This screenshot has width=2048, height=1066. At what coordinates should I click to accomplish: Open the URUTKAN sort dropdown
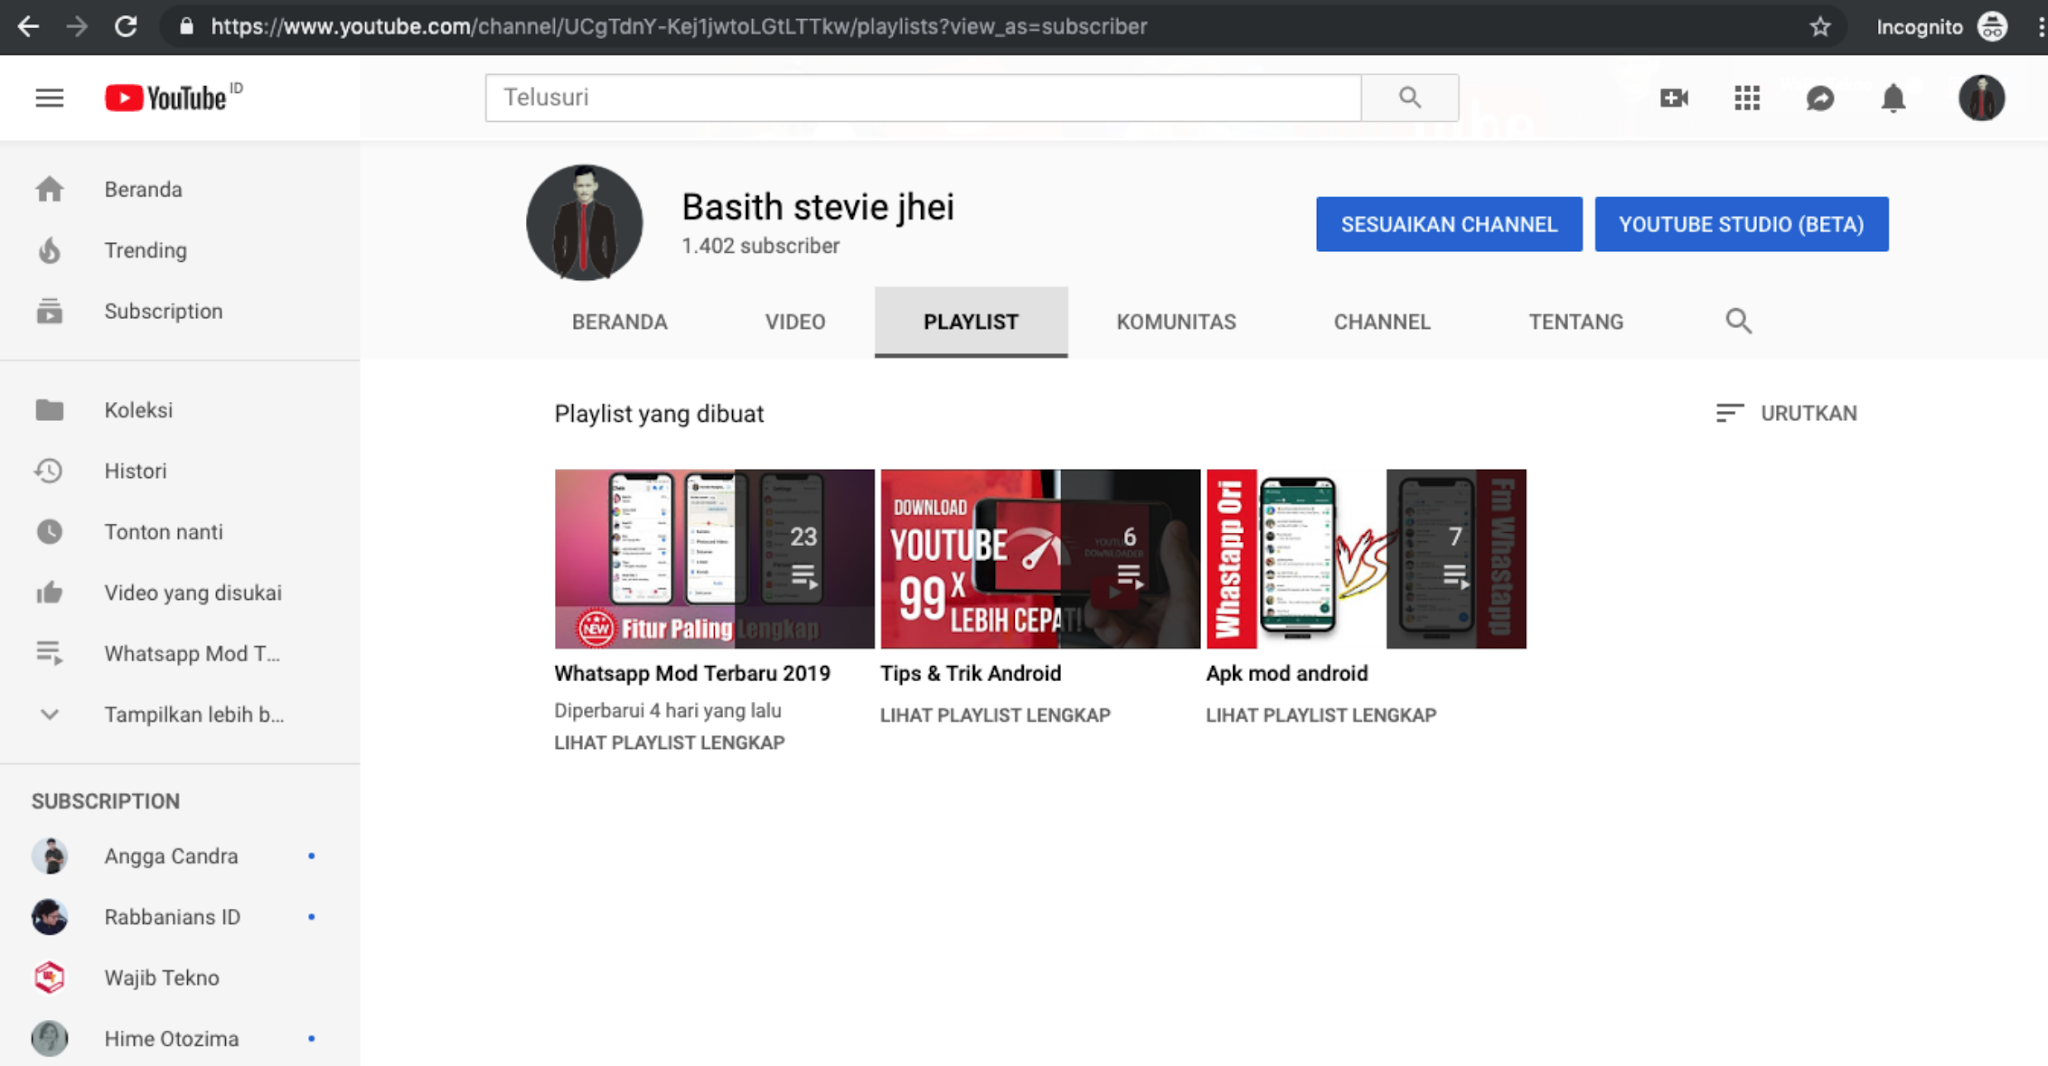click(x=1786, y=413)
